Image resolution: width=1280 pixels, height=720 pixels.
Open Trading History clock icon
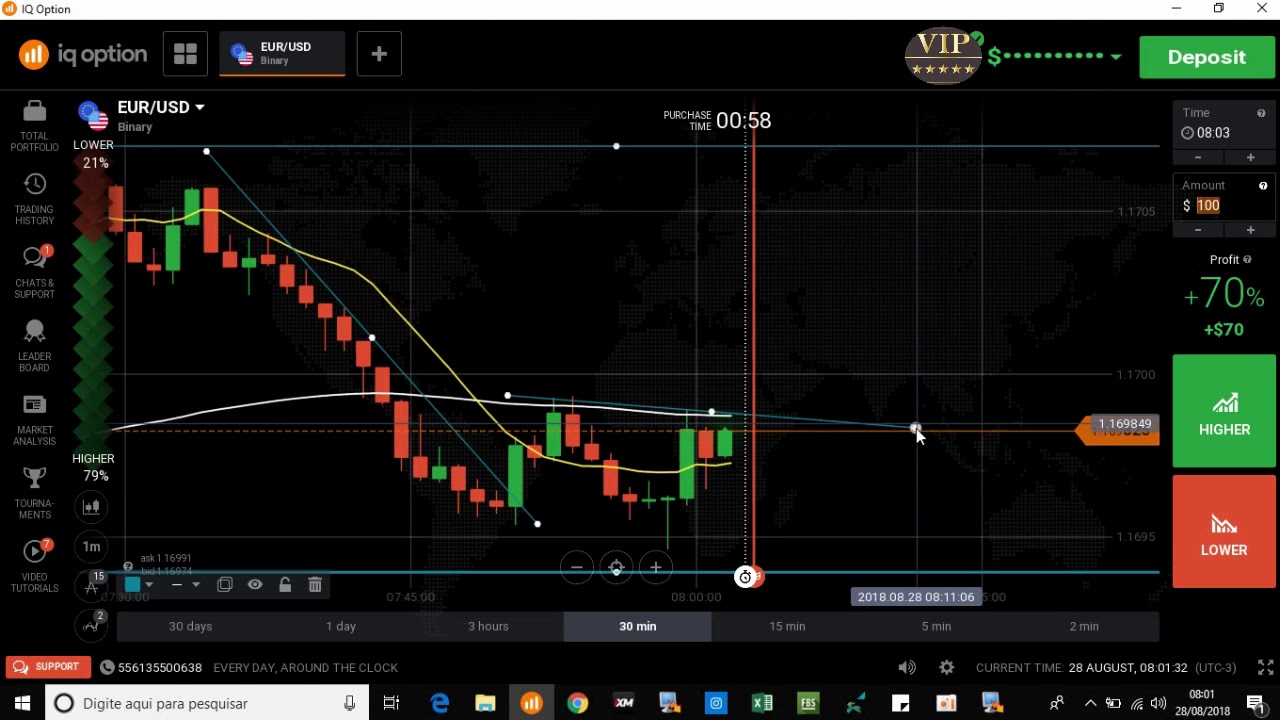pyautogui.click(x=34, y=184)
